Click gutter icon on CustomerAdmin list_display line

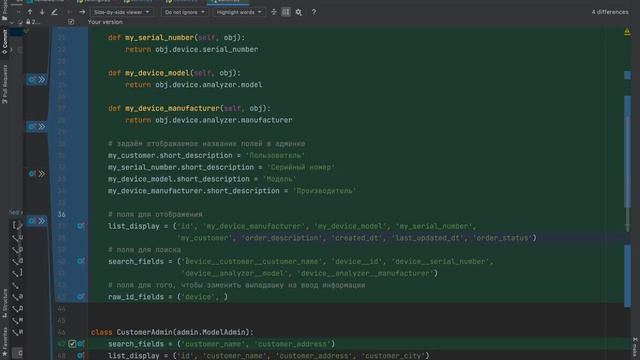(x=81, y=356)
